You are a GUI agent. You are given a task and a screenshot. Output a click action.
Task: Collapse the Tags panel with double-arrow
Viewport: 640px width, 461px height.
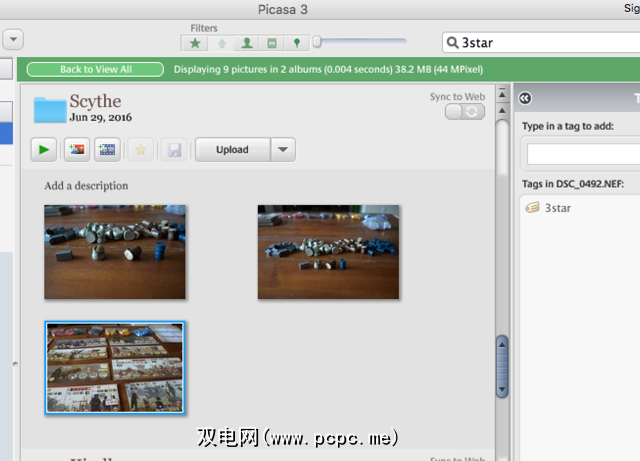click(525, 98)
